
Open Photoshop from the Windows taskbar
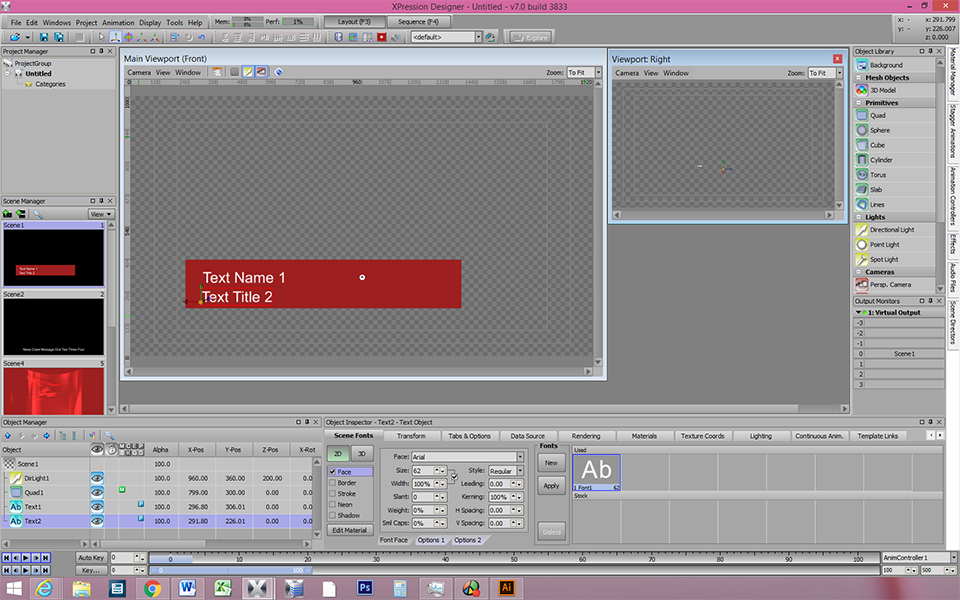coord(365,588)
